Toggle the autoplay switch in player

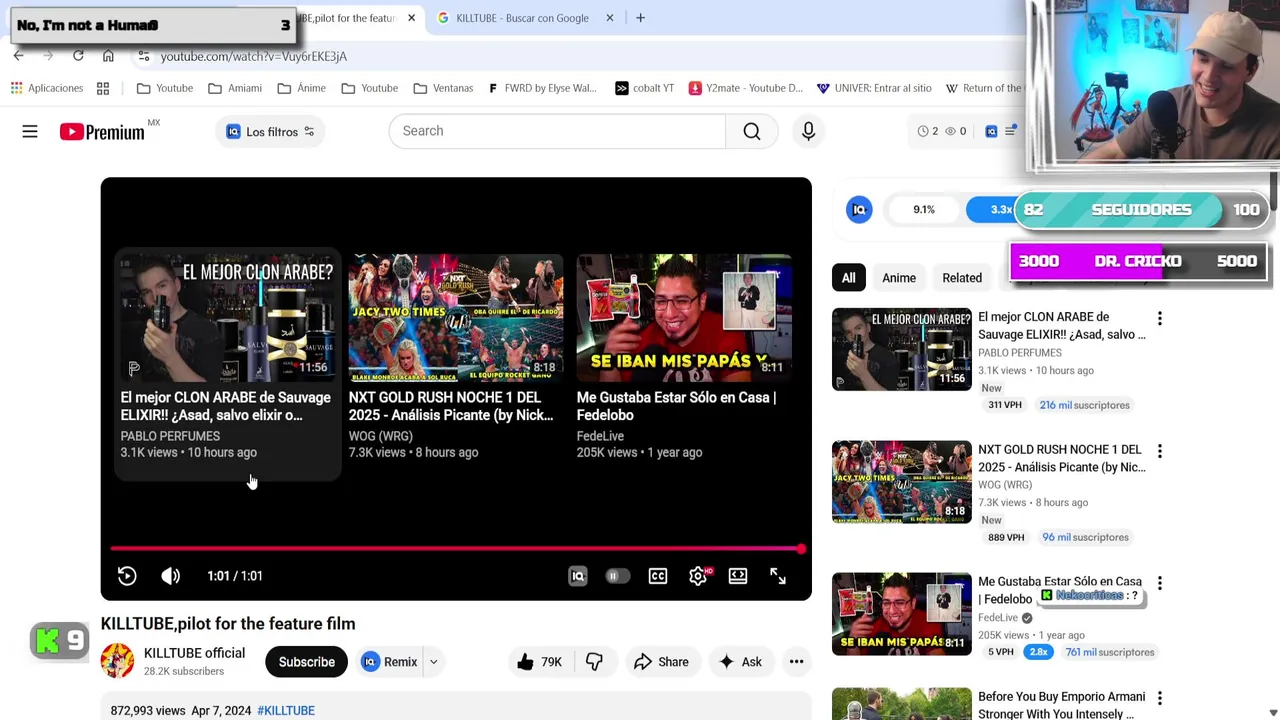[617, 576]
